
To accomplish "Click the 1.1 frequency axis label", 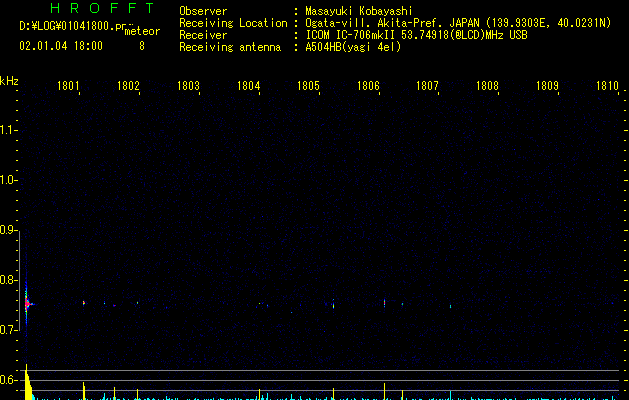I will coord(8,130).
